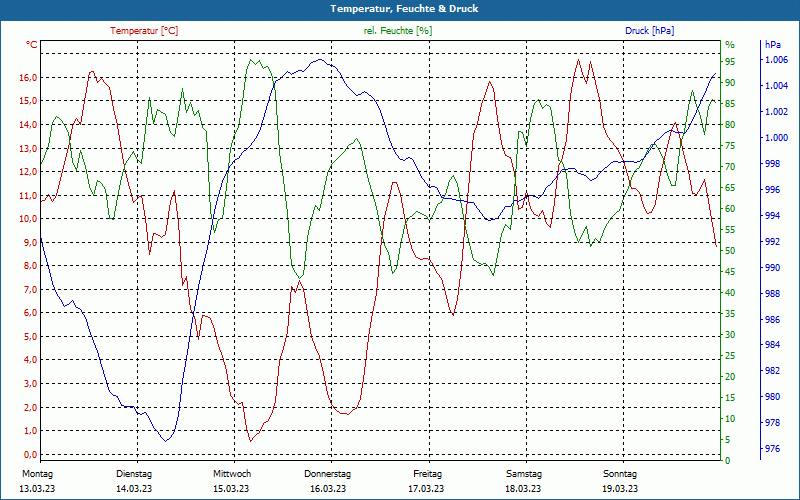Click the 7,0 temperature axis value

tap(31, 290)
